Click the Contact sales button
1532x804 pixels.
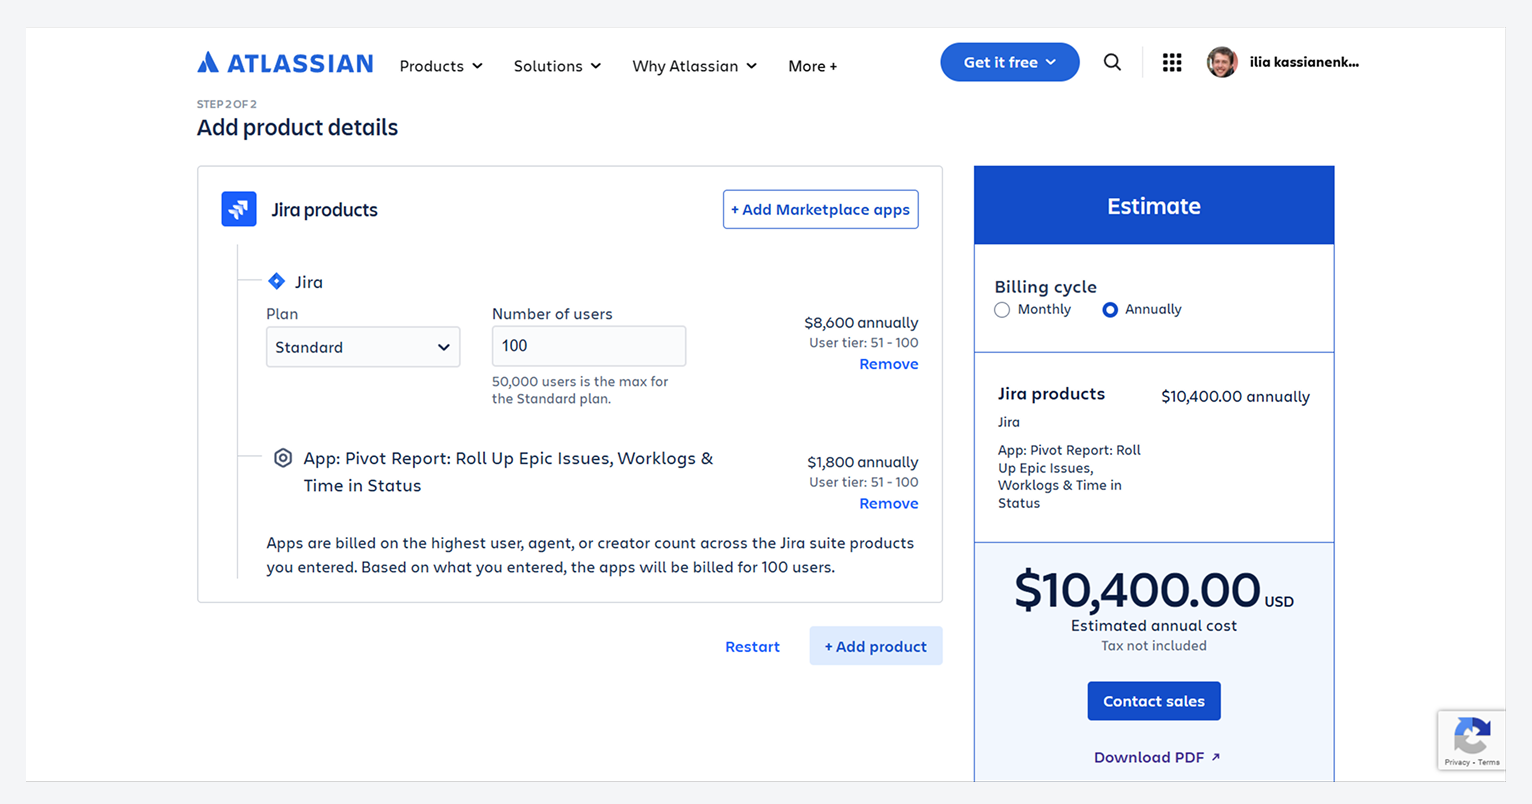[x=1154, y=701]
